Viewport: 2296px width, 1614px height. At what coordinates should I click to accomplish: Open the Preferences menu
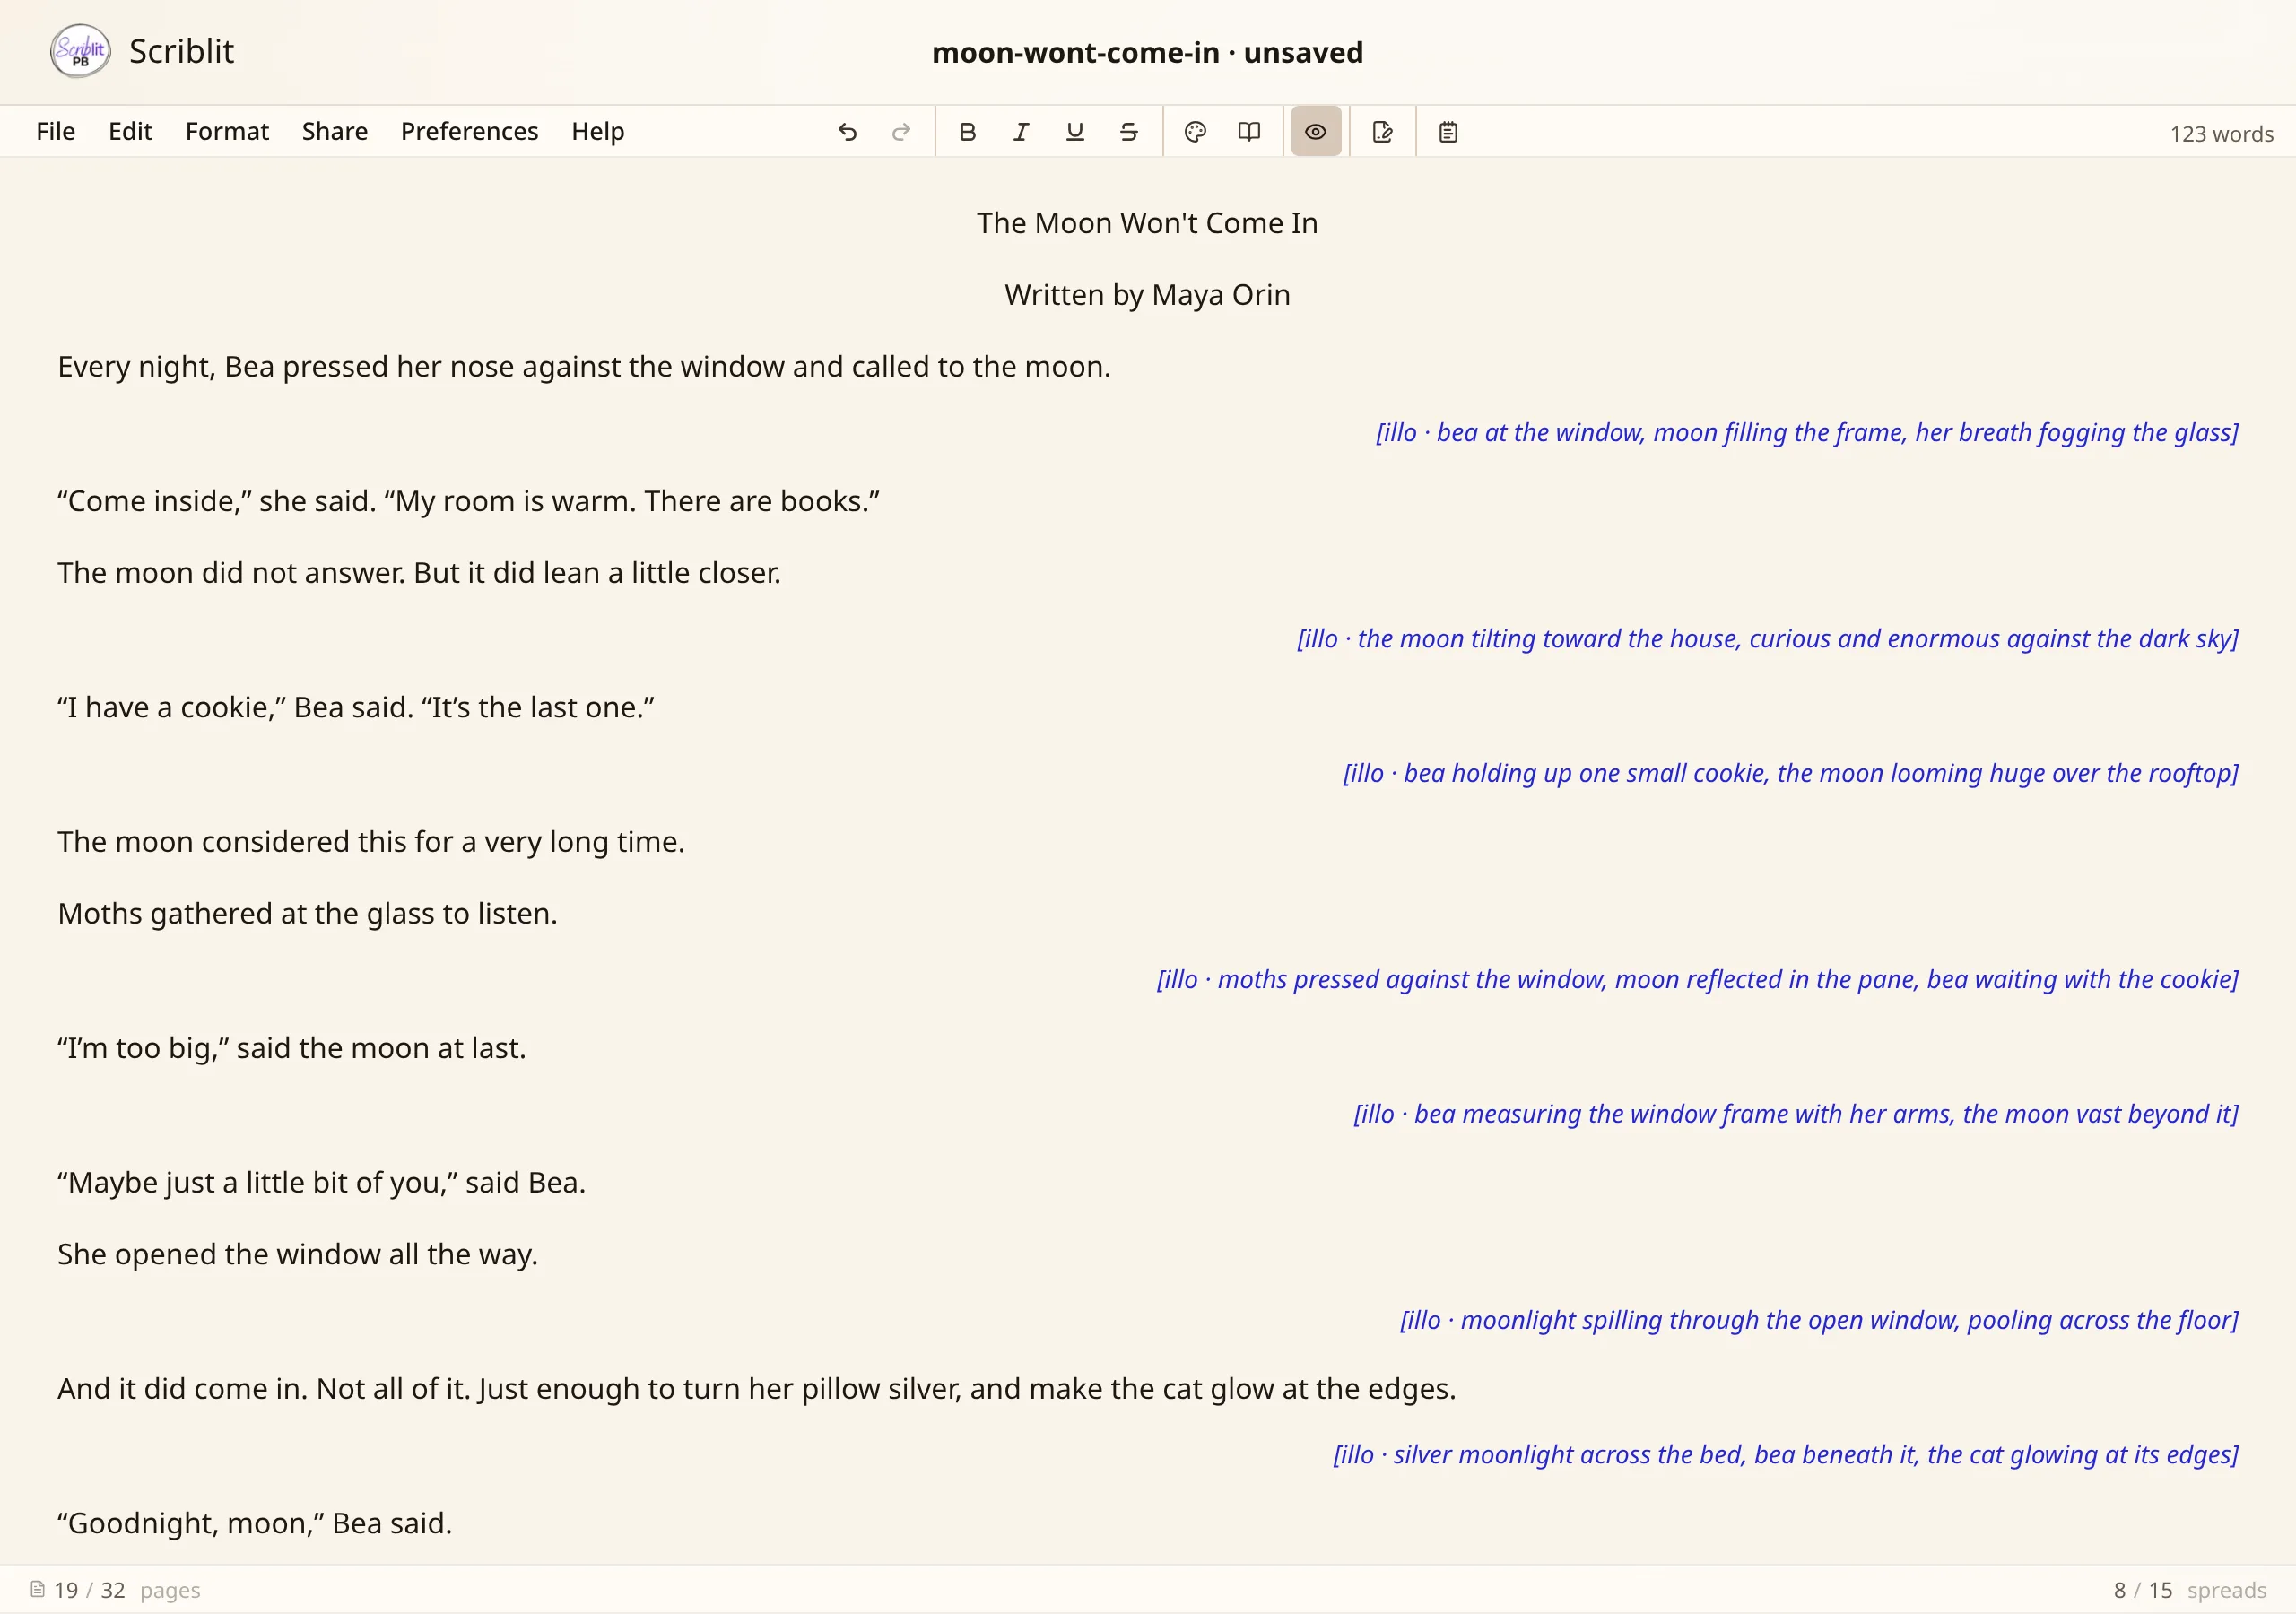point(469,132)
